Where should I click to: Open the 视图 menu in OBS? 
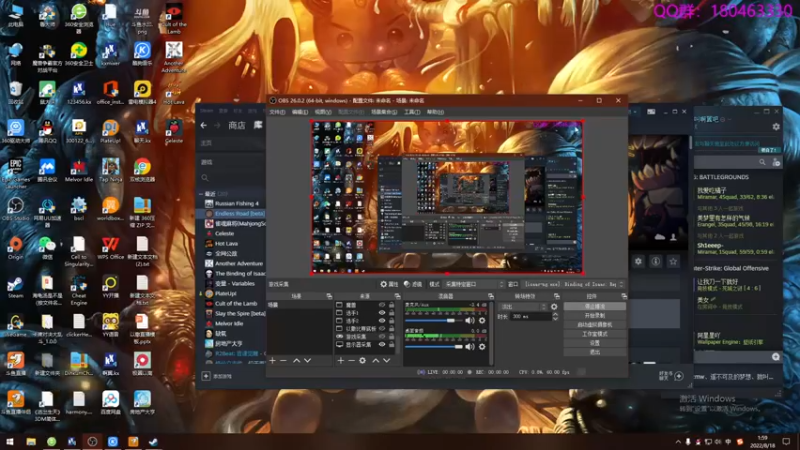pyautogui.click(x=322, y=112)
